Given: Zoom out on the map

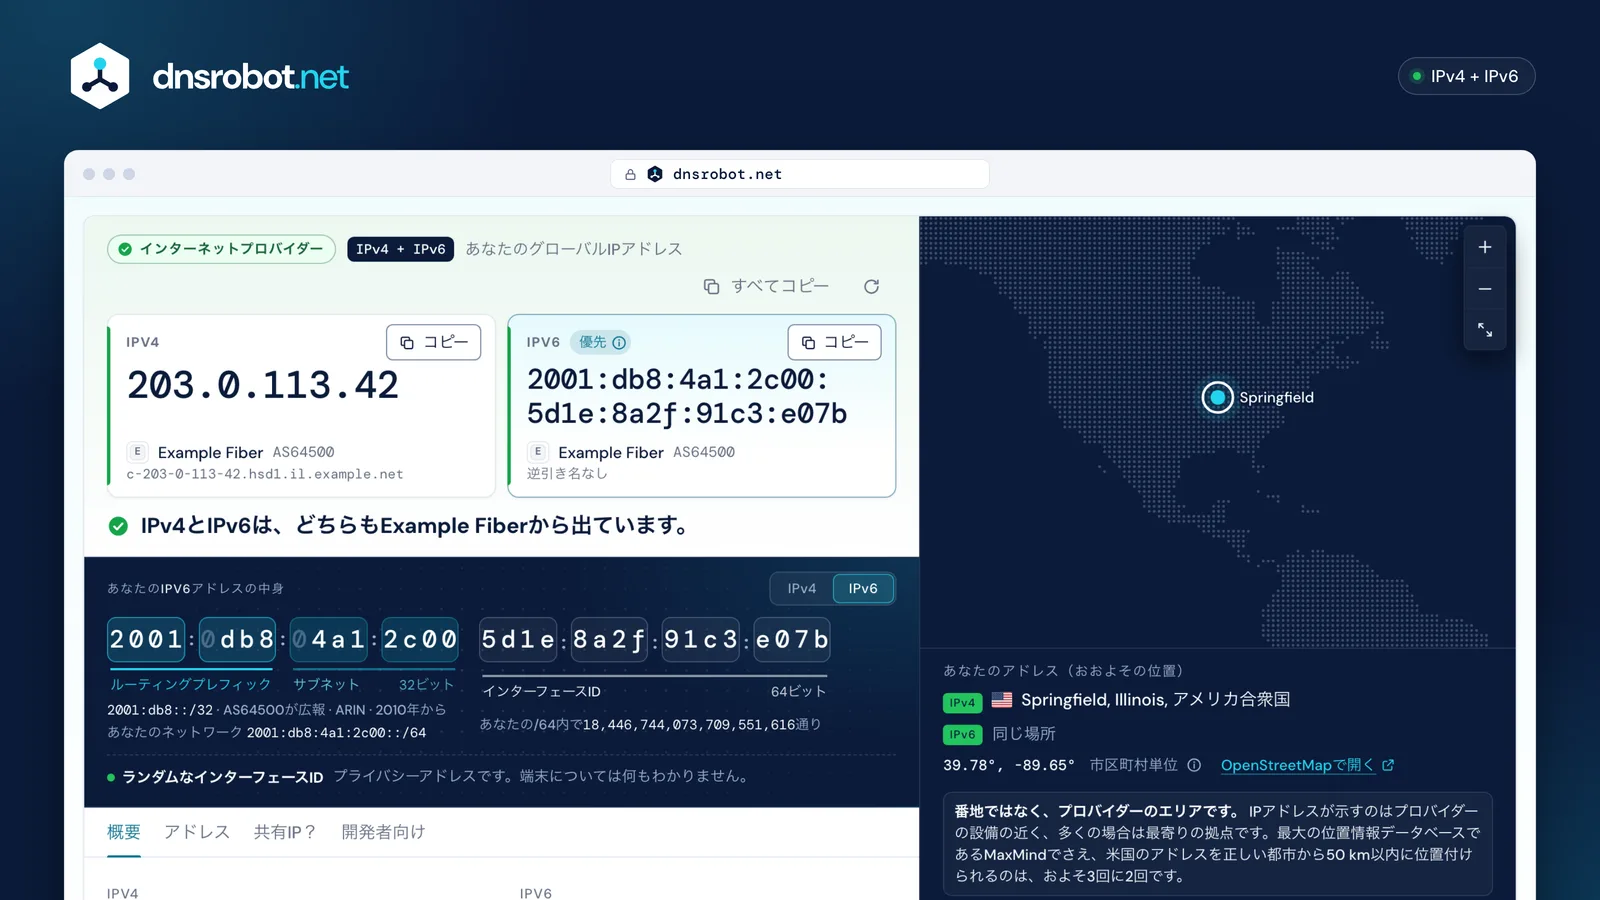Looking at the screenshot, I should (1485, 289).
